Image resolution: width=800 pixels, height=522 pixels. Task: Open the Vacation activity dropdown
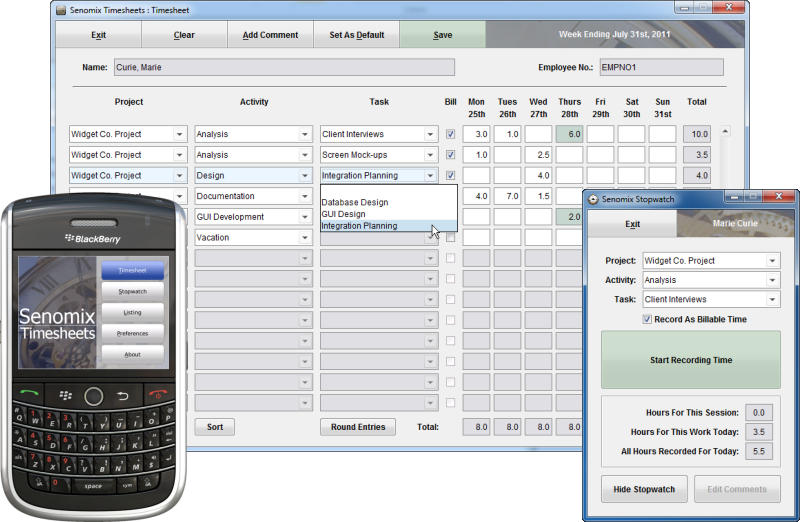coord(305,237)
